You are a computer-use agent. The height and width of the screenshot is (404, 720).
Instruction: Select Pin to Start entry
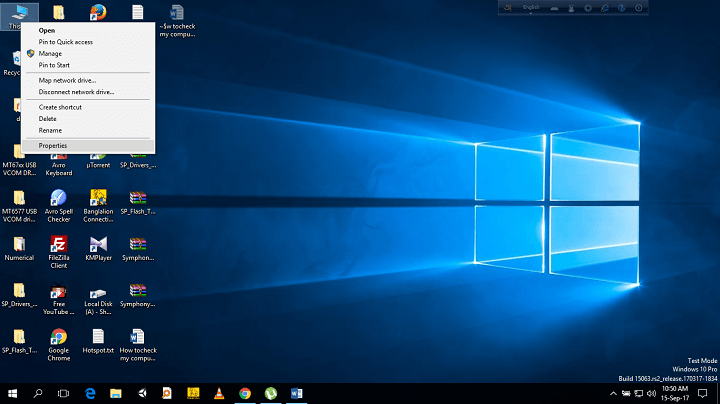pos(54,65)
